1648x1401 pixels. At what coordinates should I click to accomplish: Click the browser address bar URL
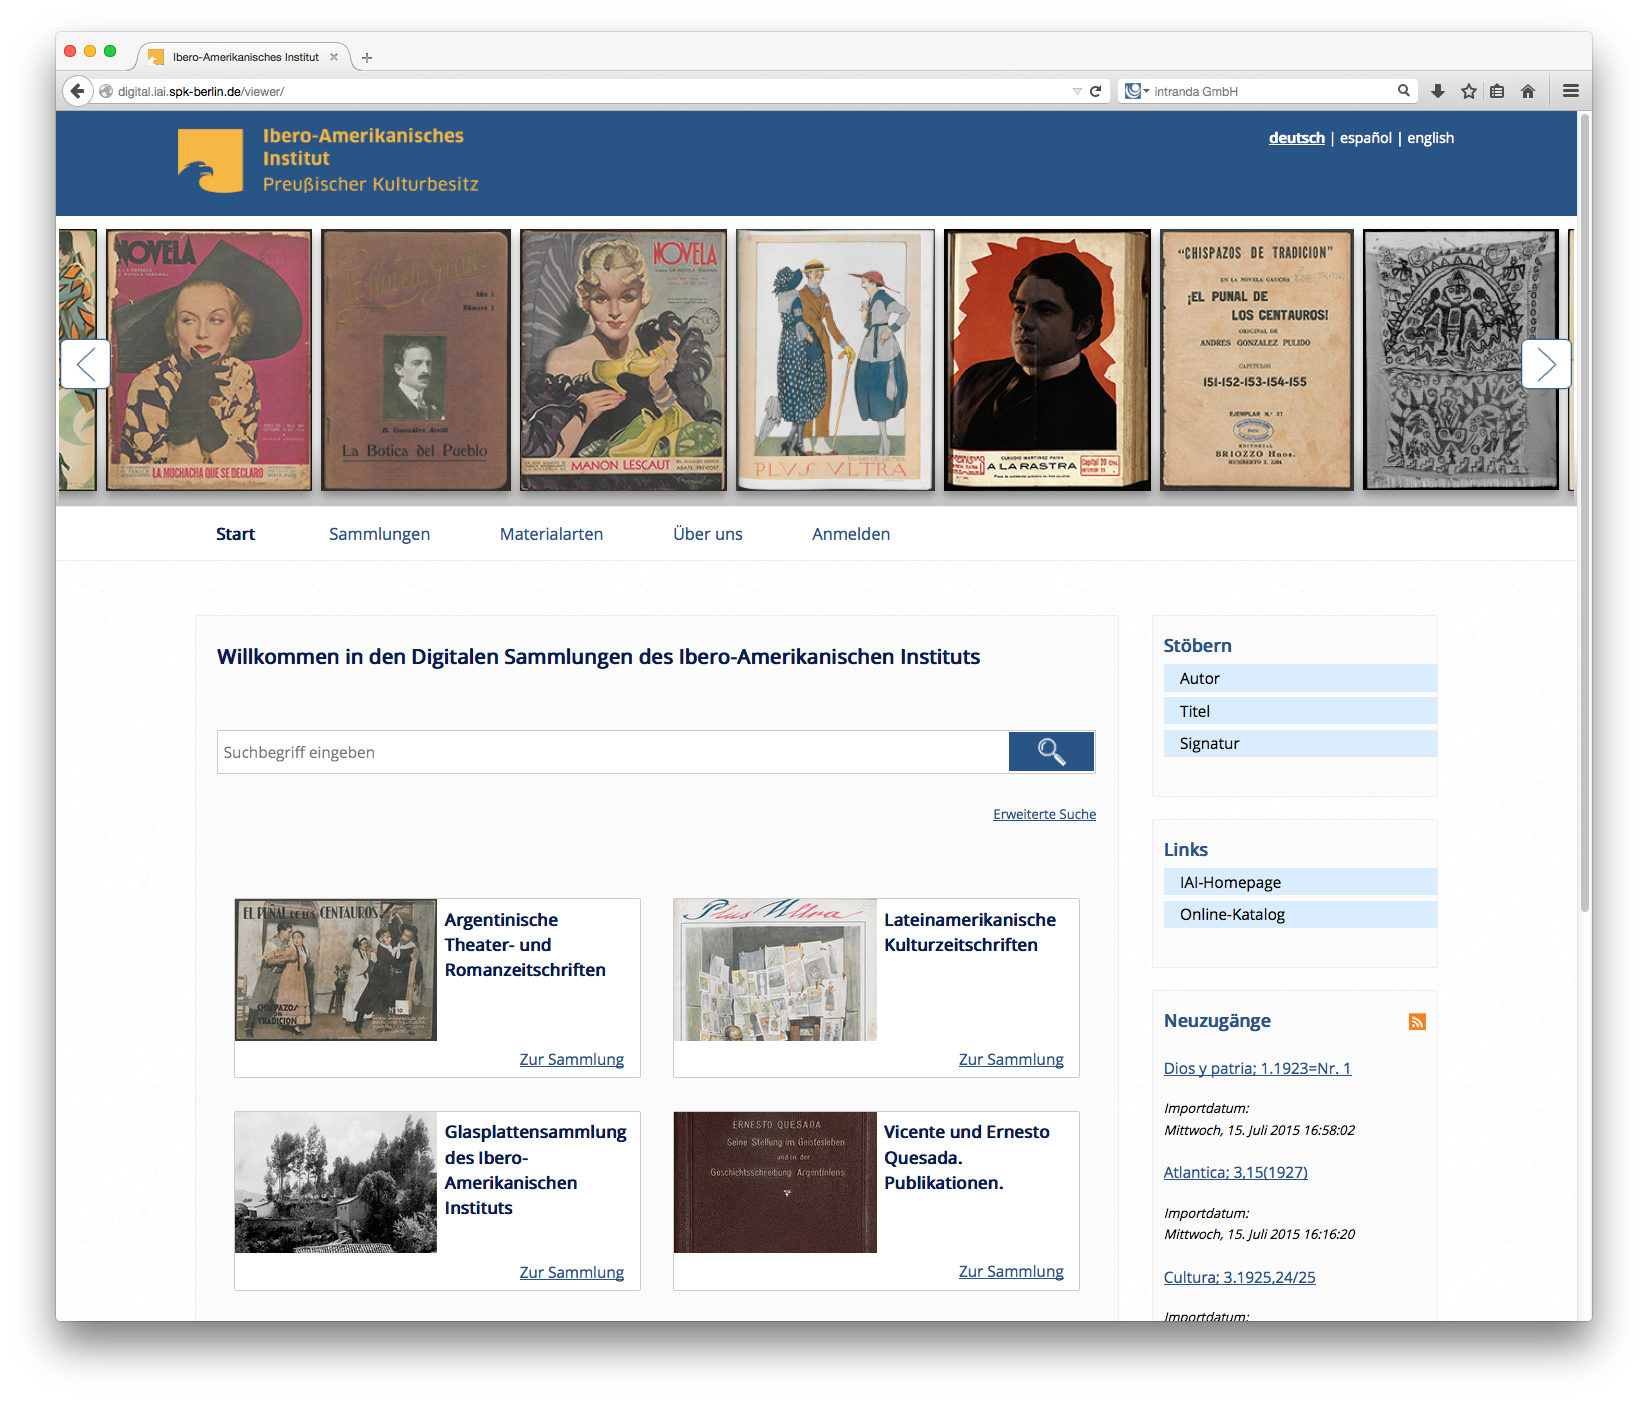(x=590, y=91)
